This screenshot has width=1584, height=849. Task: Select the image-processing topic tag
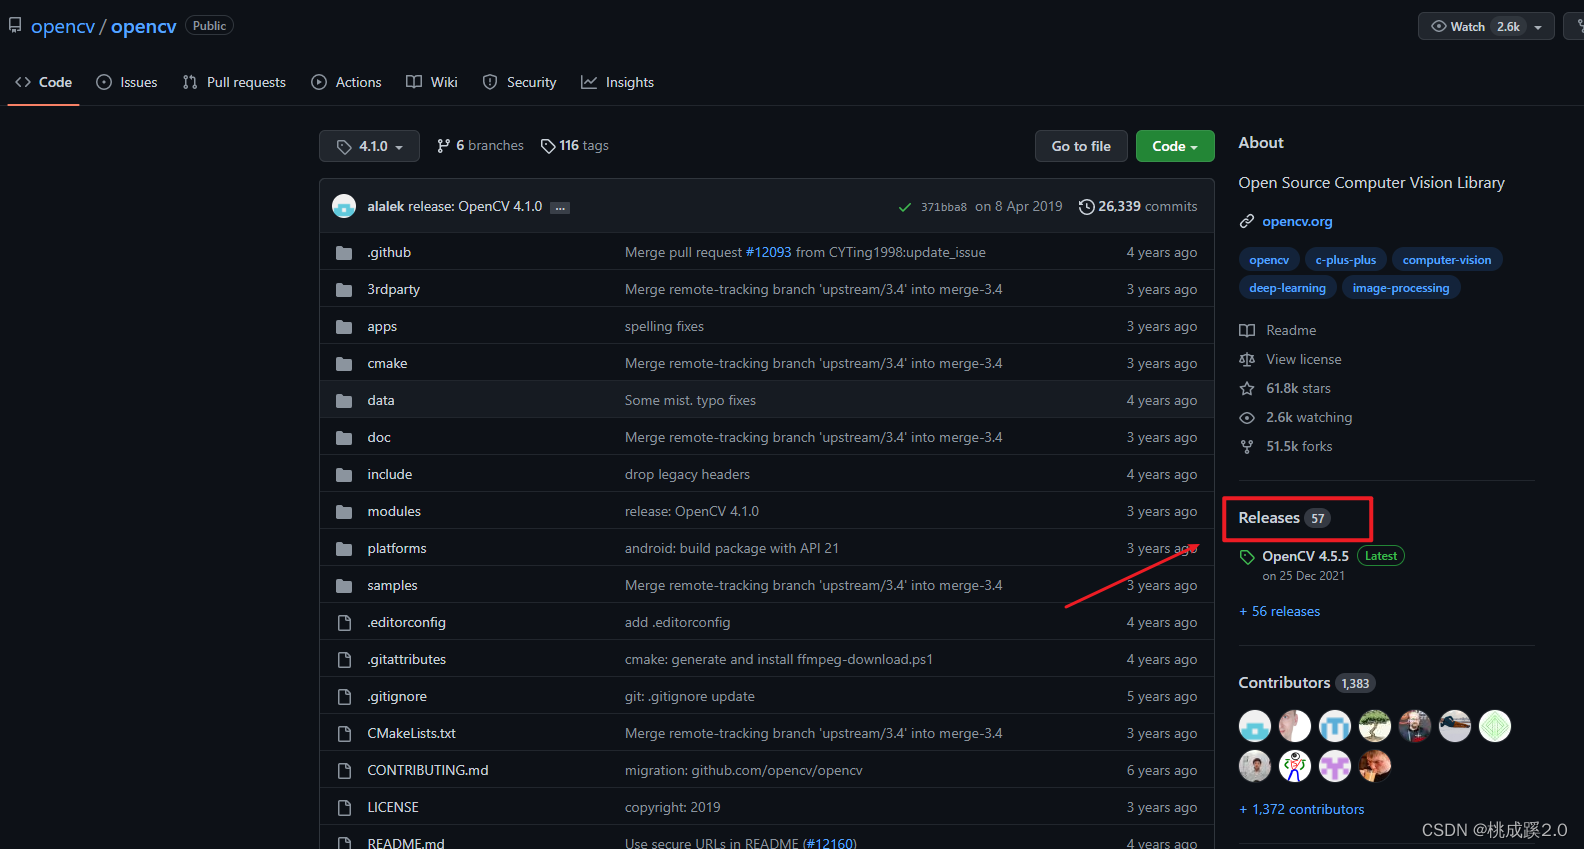1400,288
